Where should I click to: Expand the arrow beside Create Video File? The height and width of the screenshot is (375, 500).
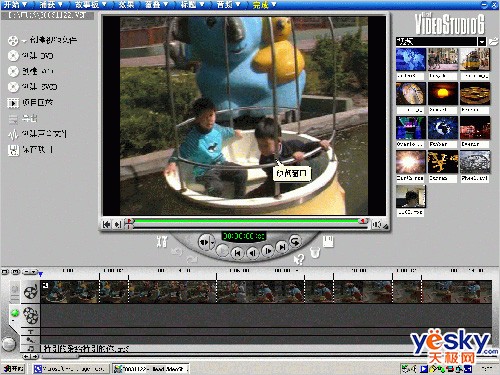pos(24,41)
